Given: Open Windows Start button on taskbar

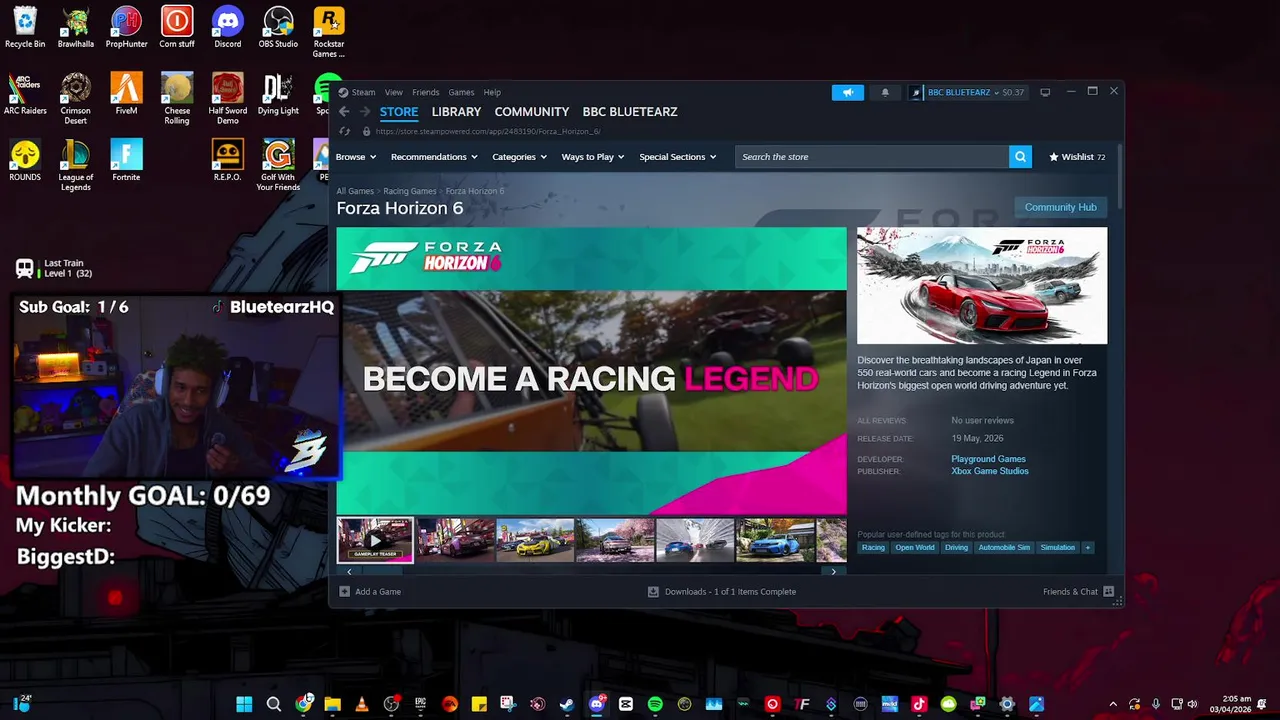Looking at the screenshot, I should pyautogui.click(x=244, y=704).
